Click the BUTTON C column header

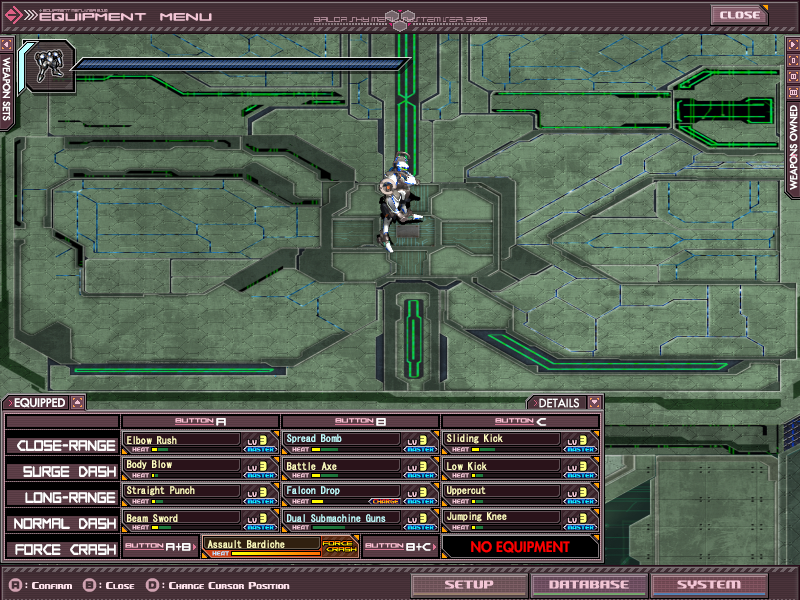pos(520,421)
